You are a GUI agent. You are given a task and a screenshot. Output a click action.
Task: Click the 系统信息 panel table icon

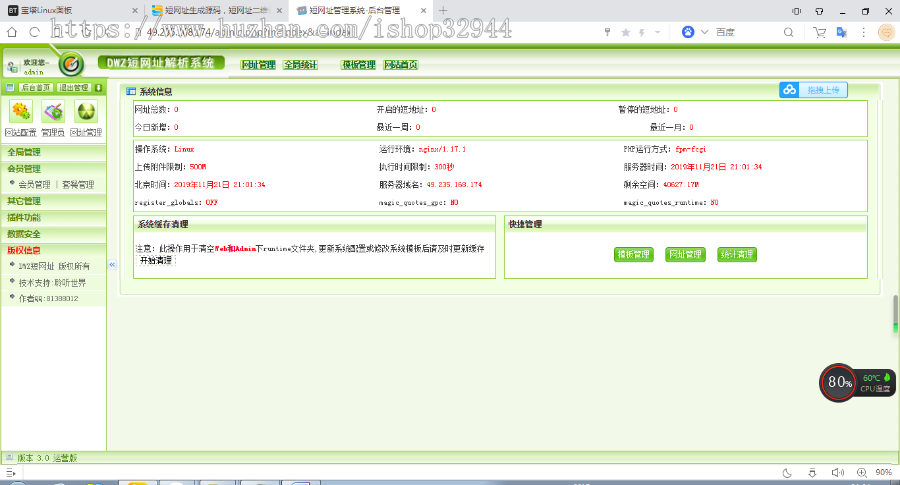[x=131, y=91]
